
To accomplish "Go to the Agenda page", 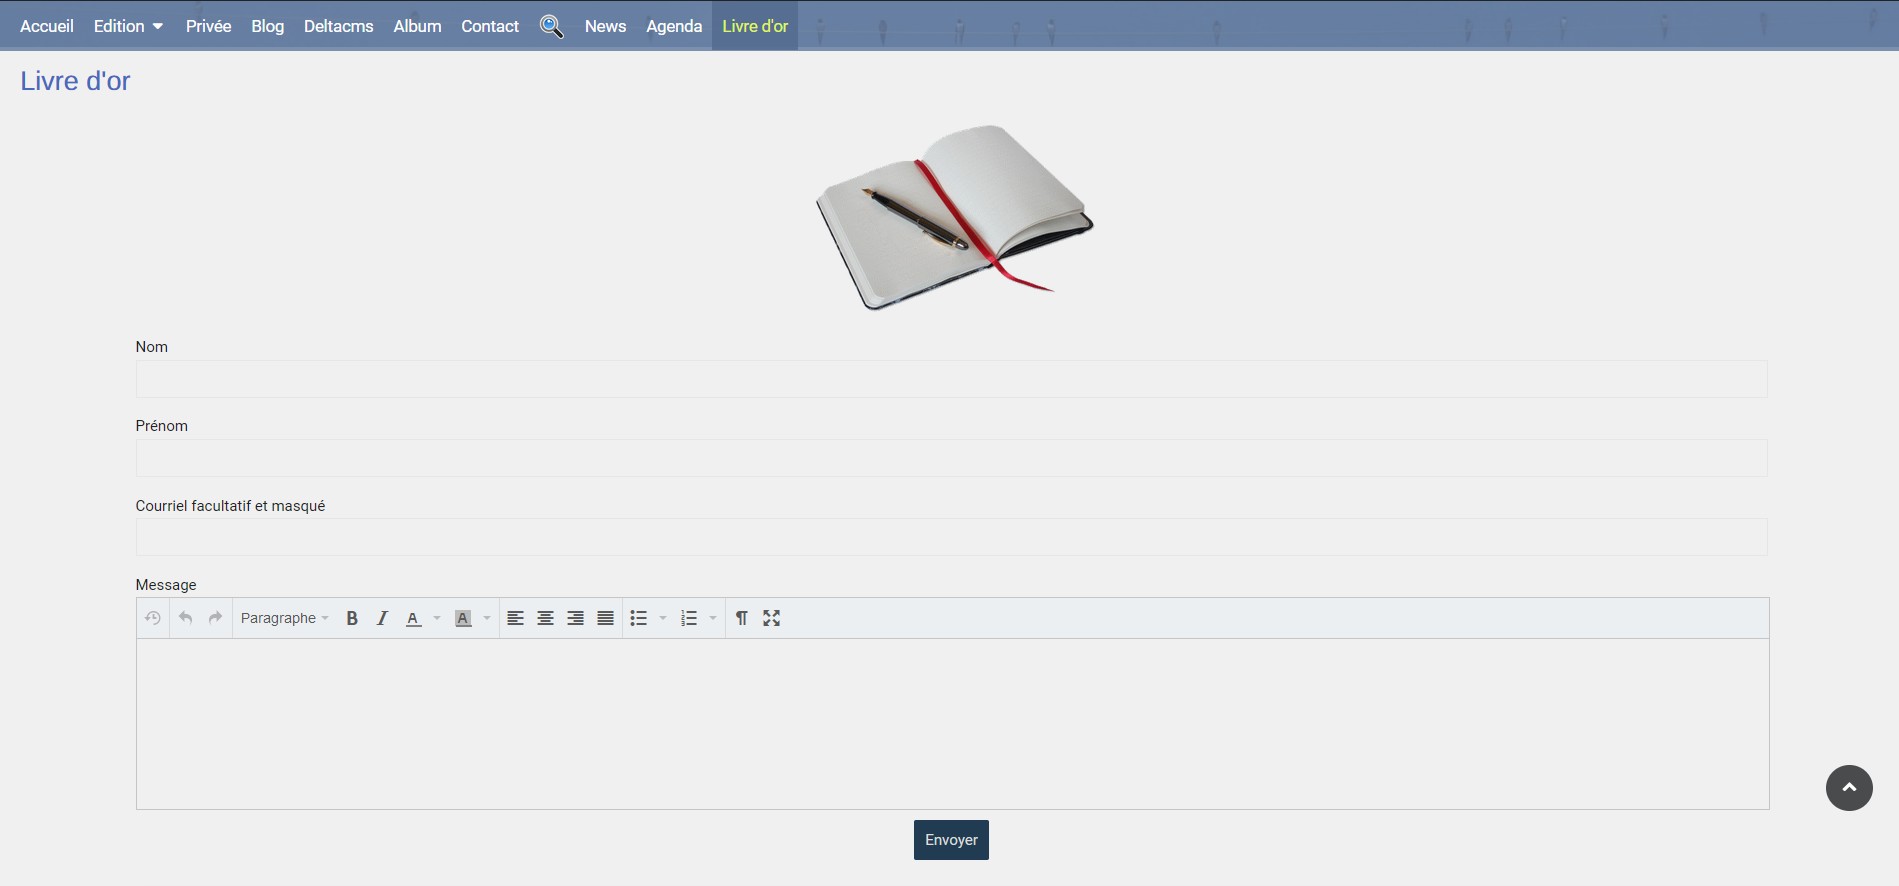I will tap(674, 26).
